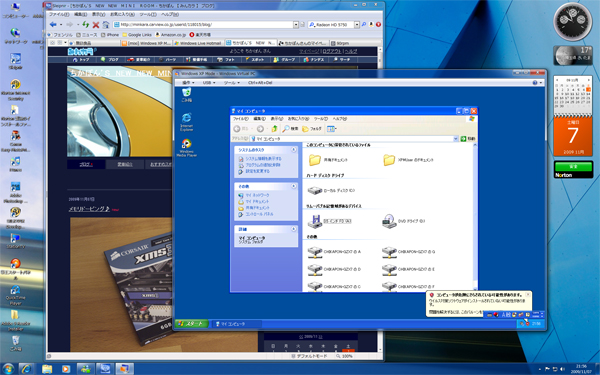Click the volume icon in system tray
The width and height of the screenshot is (600, 375).
point(562,369)
